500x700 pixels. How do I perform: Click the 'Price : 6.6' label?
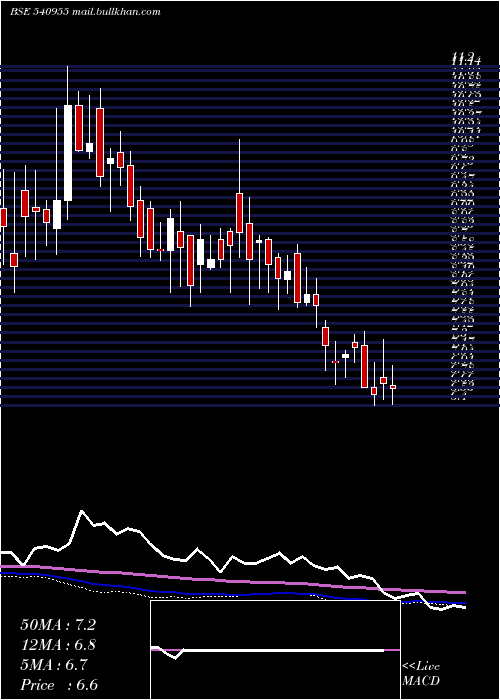tap(59, 685)
